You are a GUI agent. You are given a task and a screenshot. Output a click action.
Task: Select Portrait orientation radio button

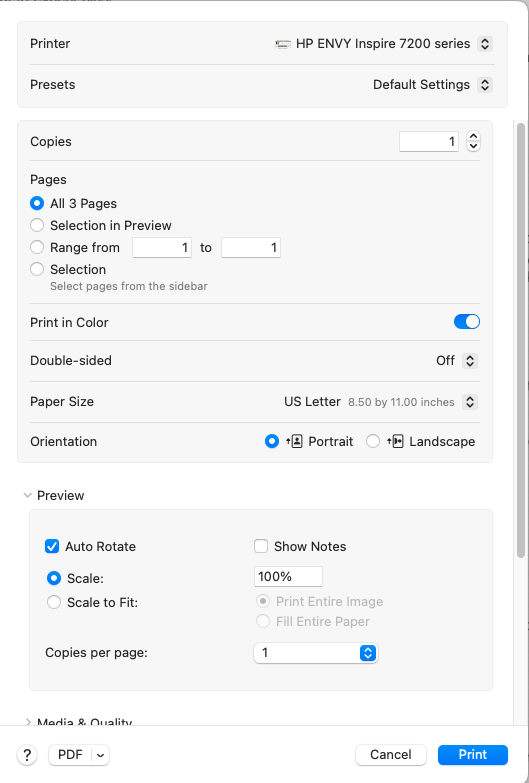point(272,441)
